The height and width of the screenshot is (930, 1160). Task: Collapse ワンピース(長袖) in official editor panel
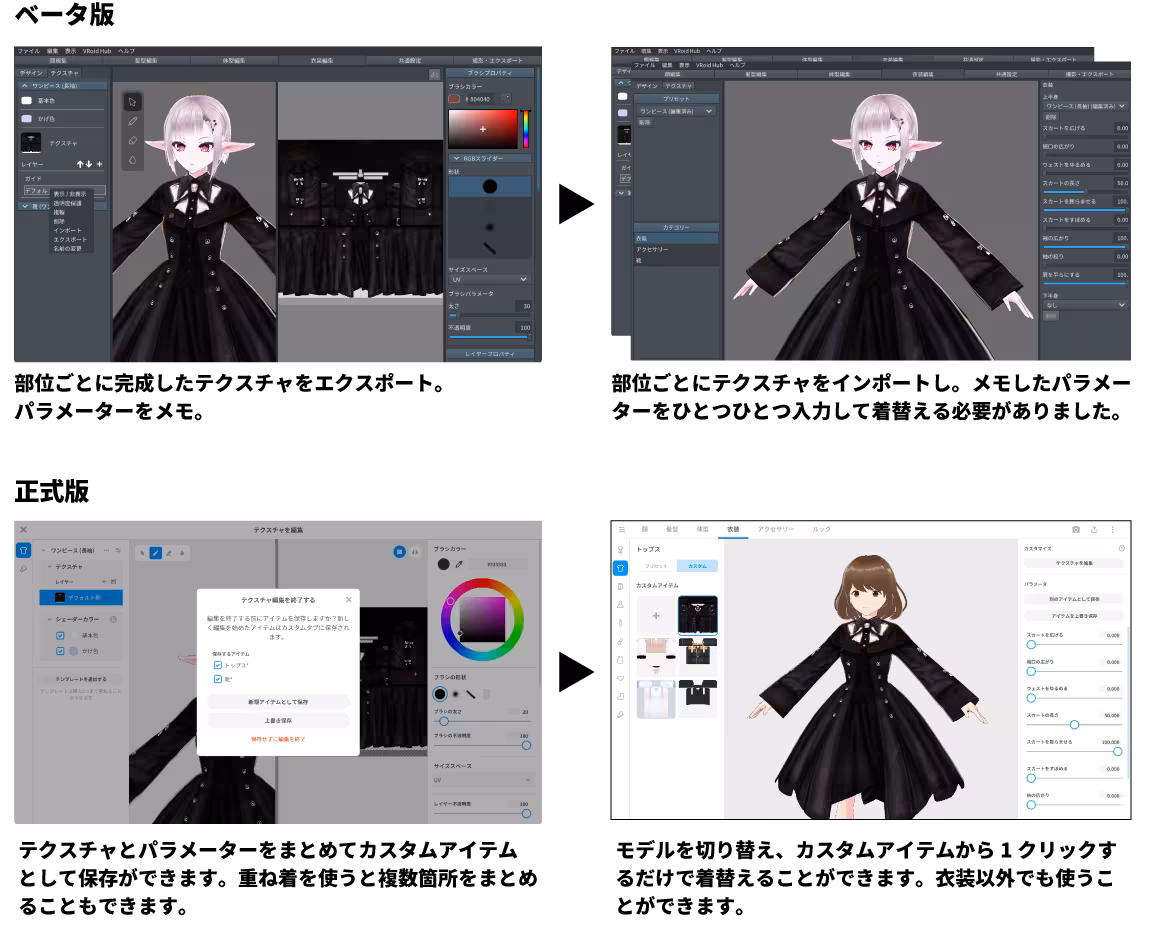[x=44, y=550]
